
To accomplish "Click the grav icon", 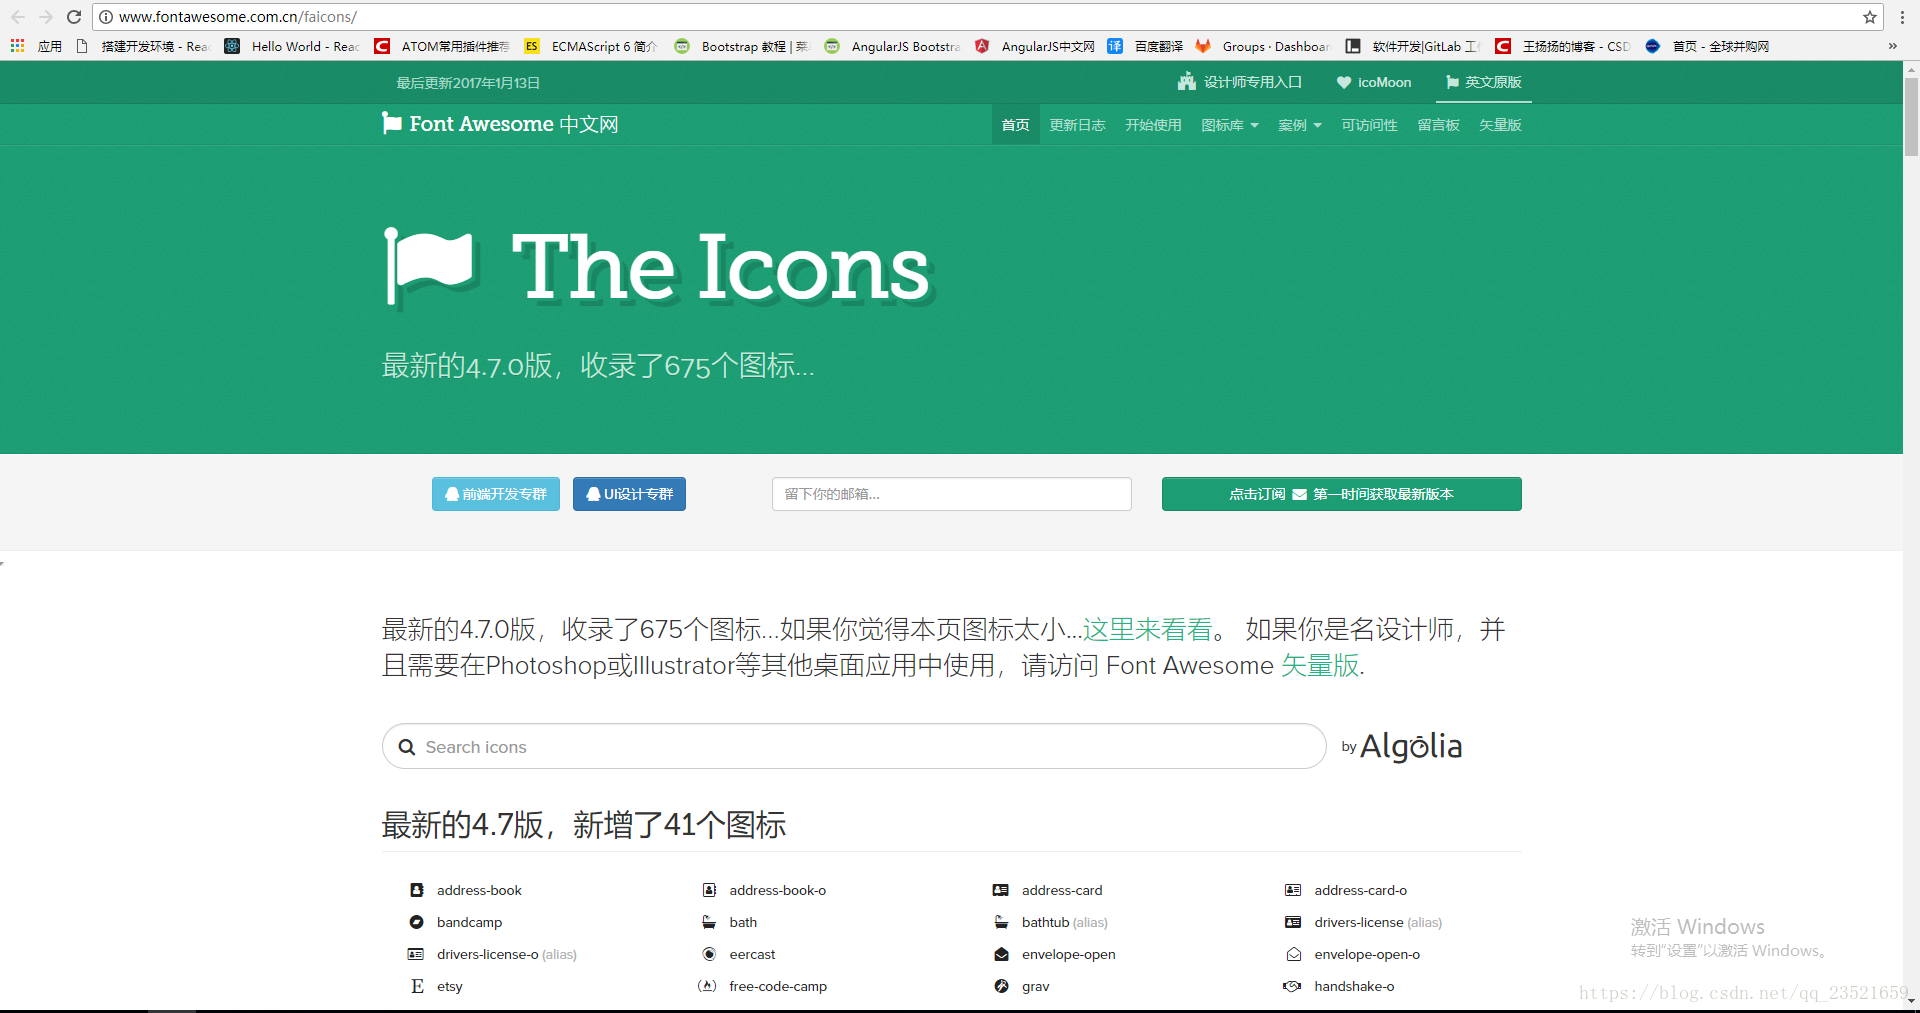I will click(x=1001, y=986).
